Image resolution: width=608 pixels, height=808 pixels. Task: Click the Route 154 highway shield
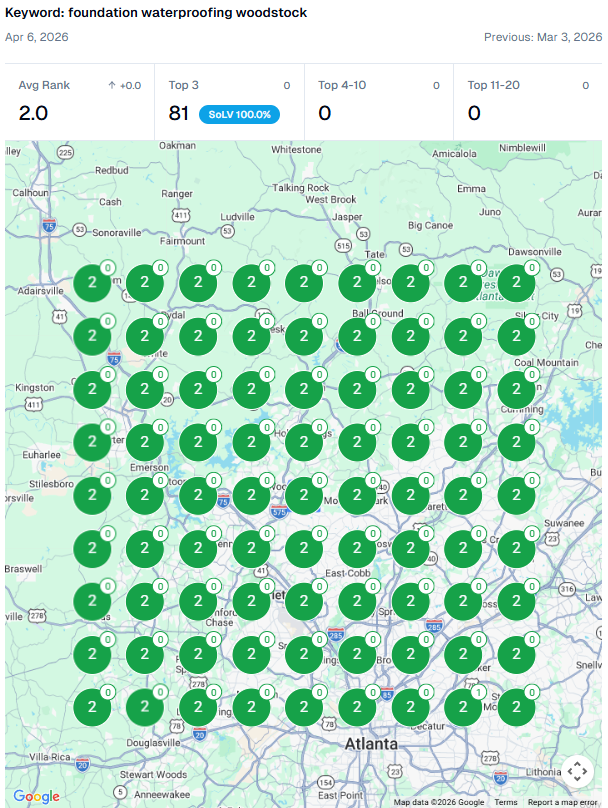pyautogui.click(x=326, y=782)
